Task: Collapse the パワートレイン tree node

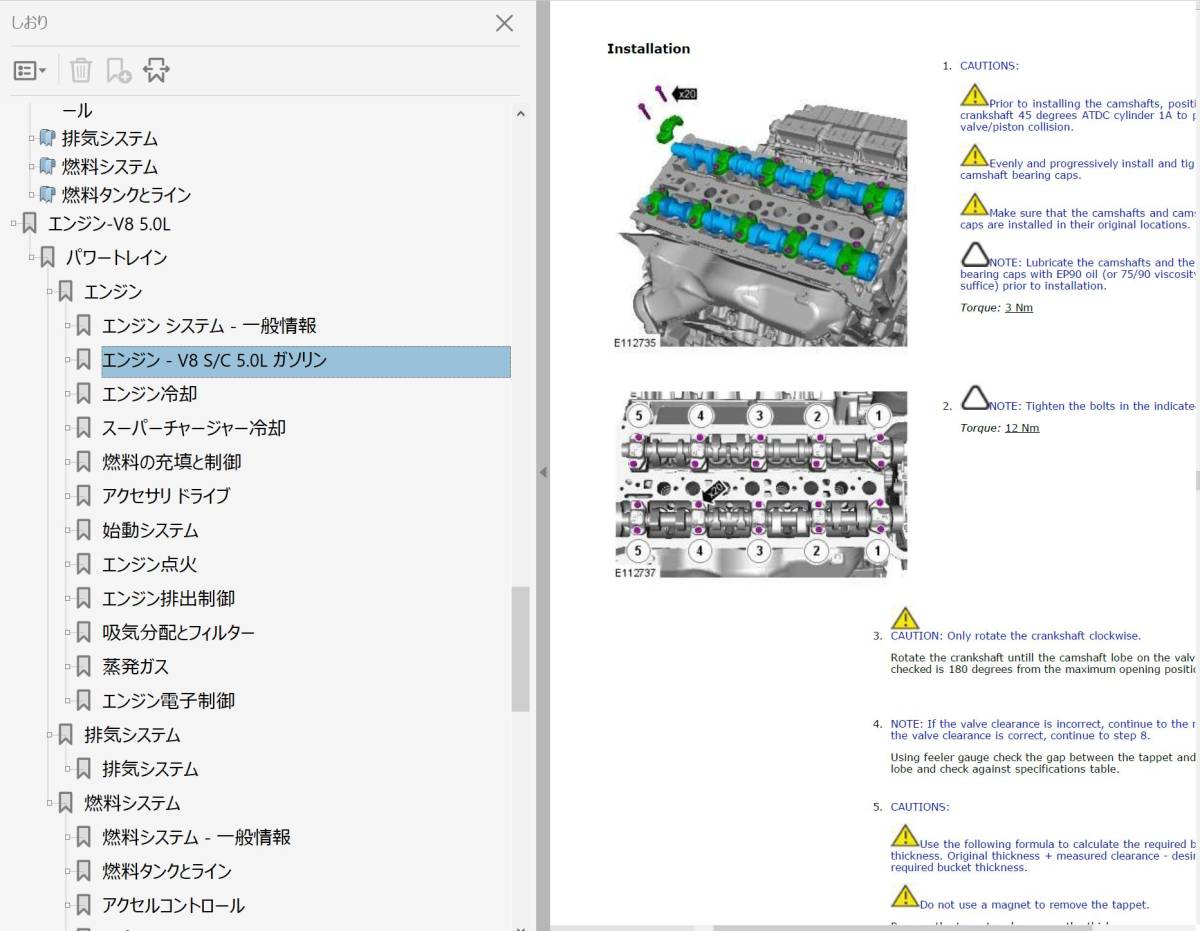Action: click(x=32, y=257)
